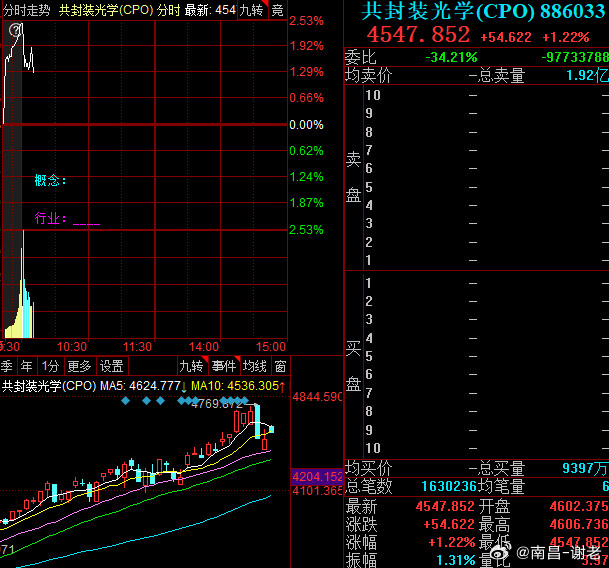Click the red up arrow after MA10 value
The height and width of the screenshot is (568, 609).
coord(282,387)
